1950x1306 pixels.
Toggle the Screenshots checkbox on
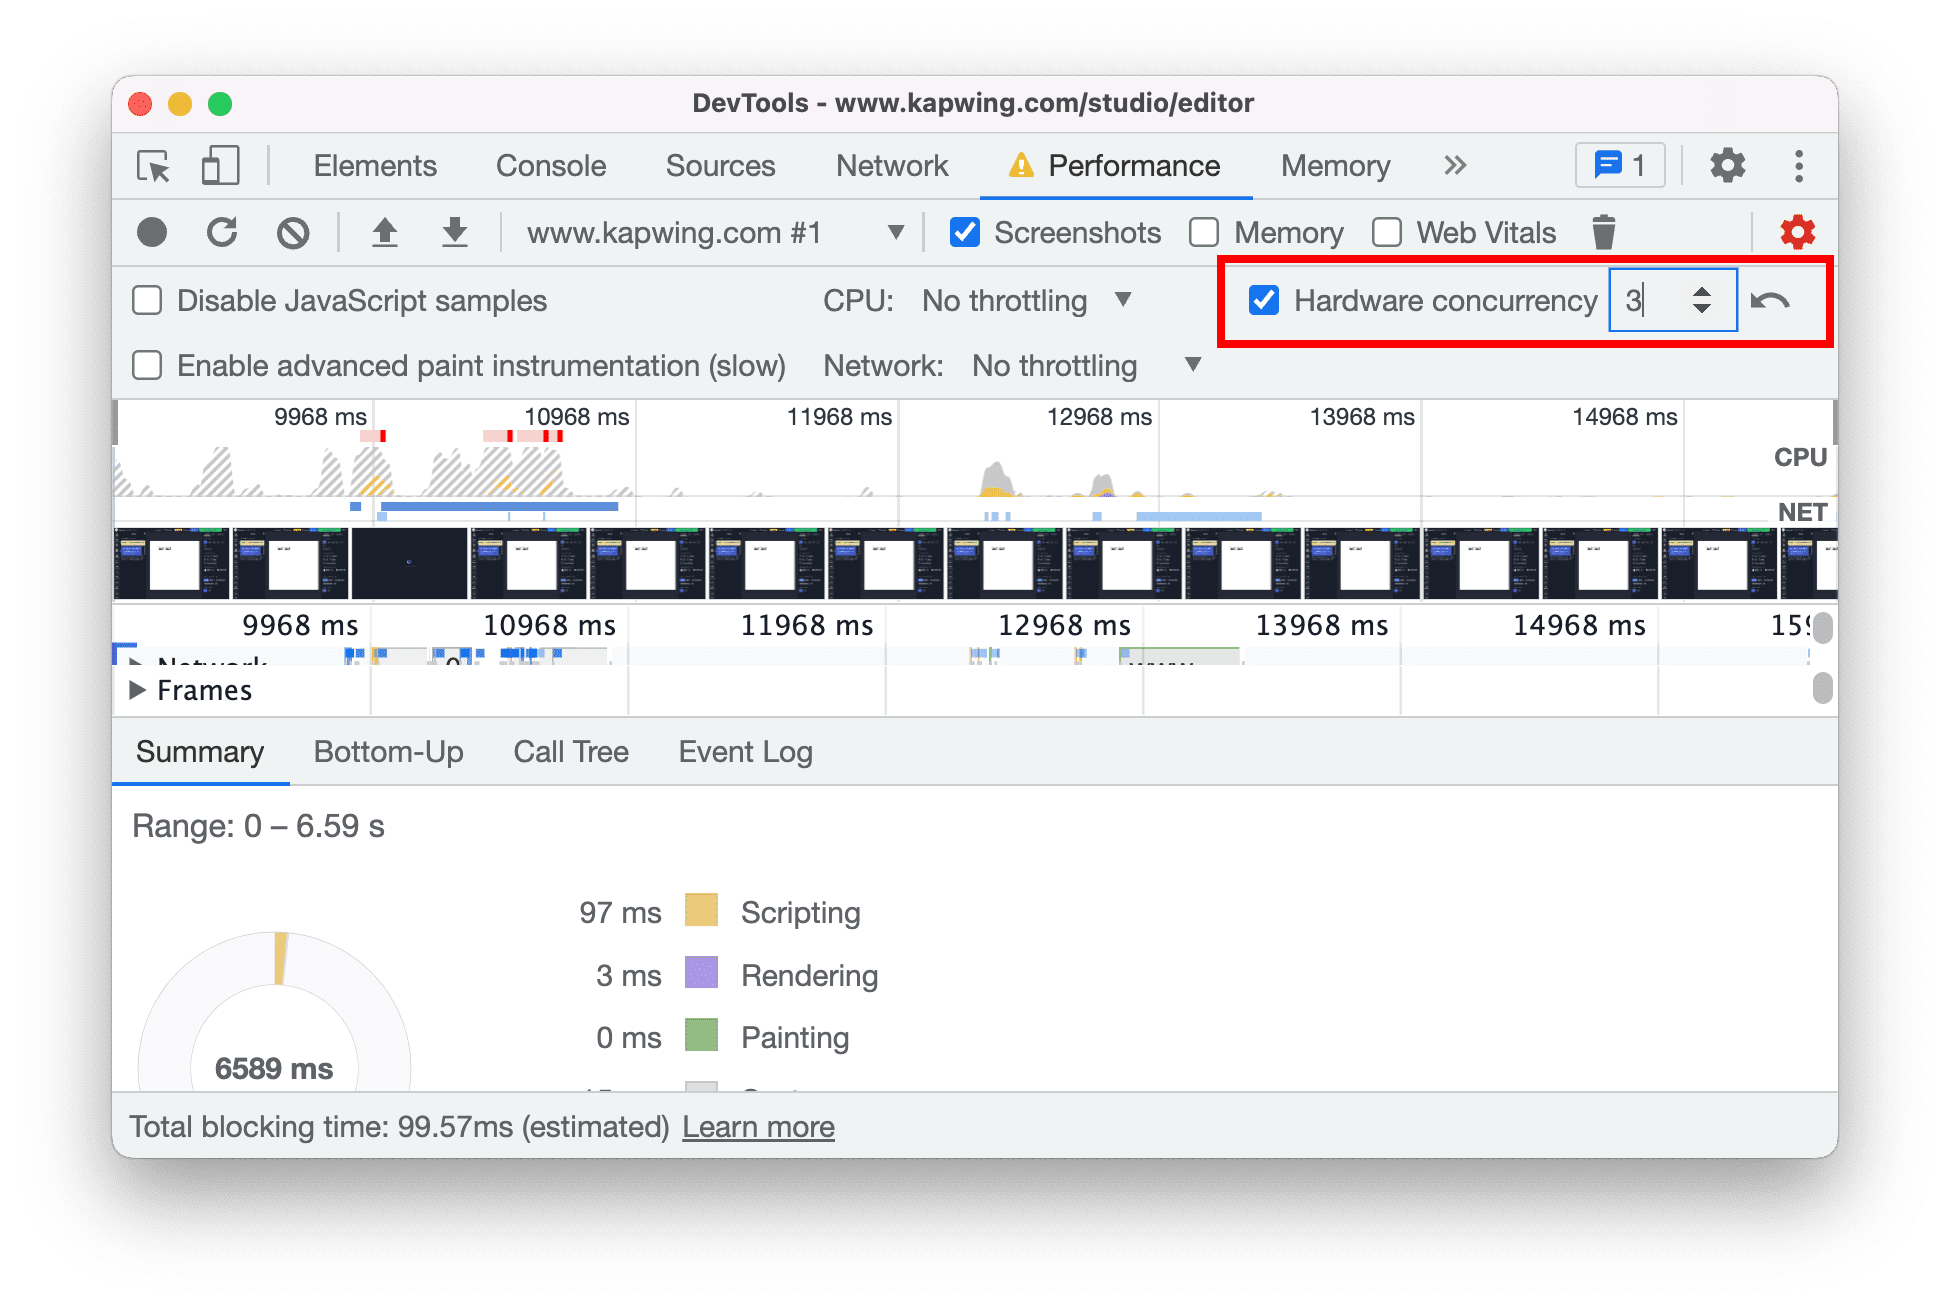[962, 230]
